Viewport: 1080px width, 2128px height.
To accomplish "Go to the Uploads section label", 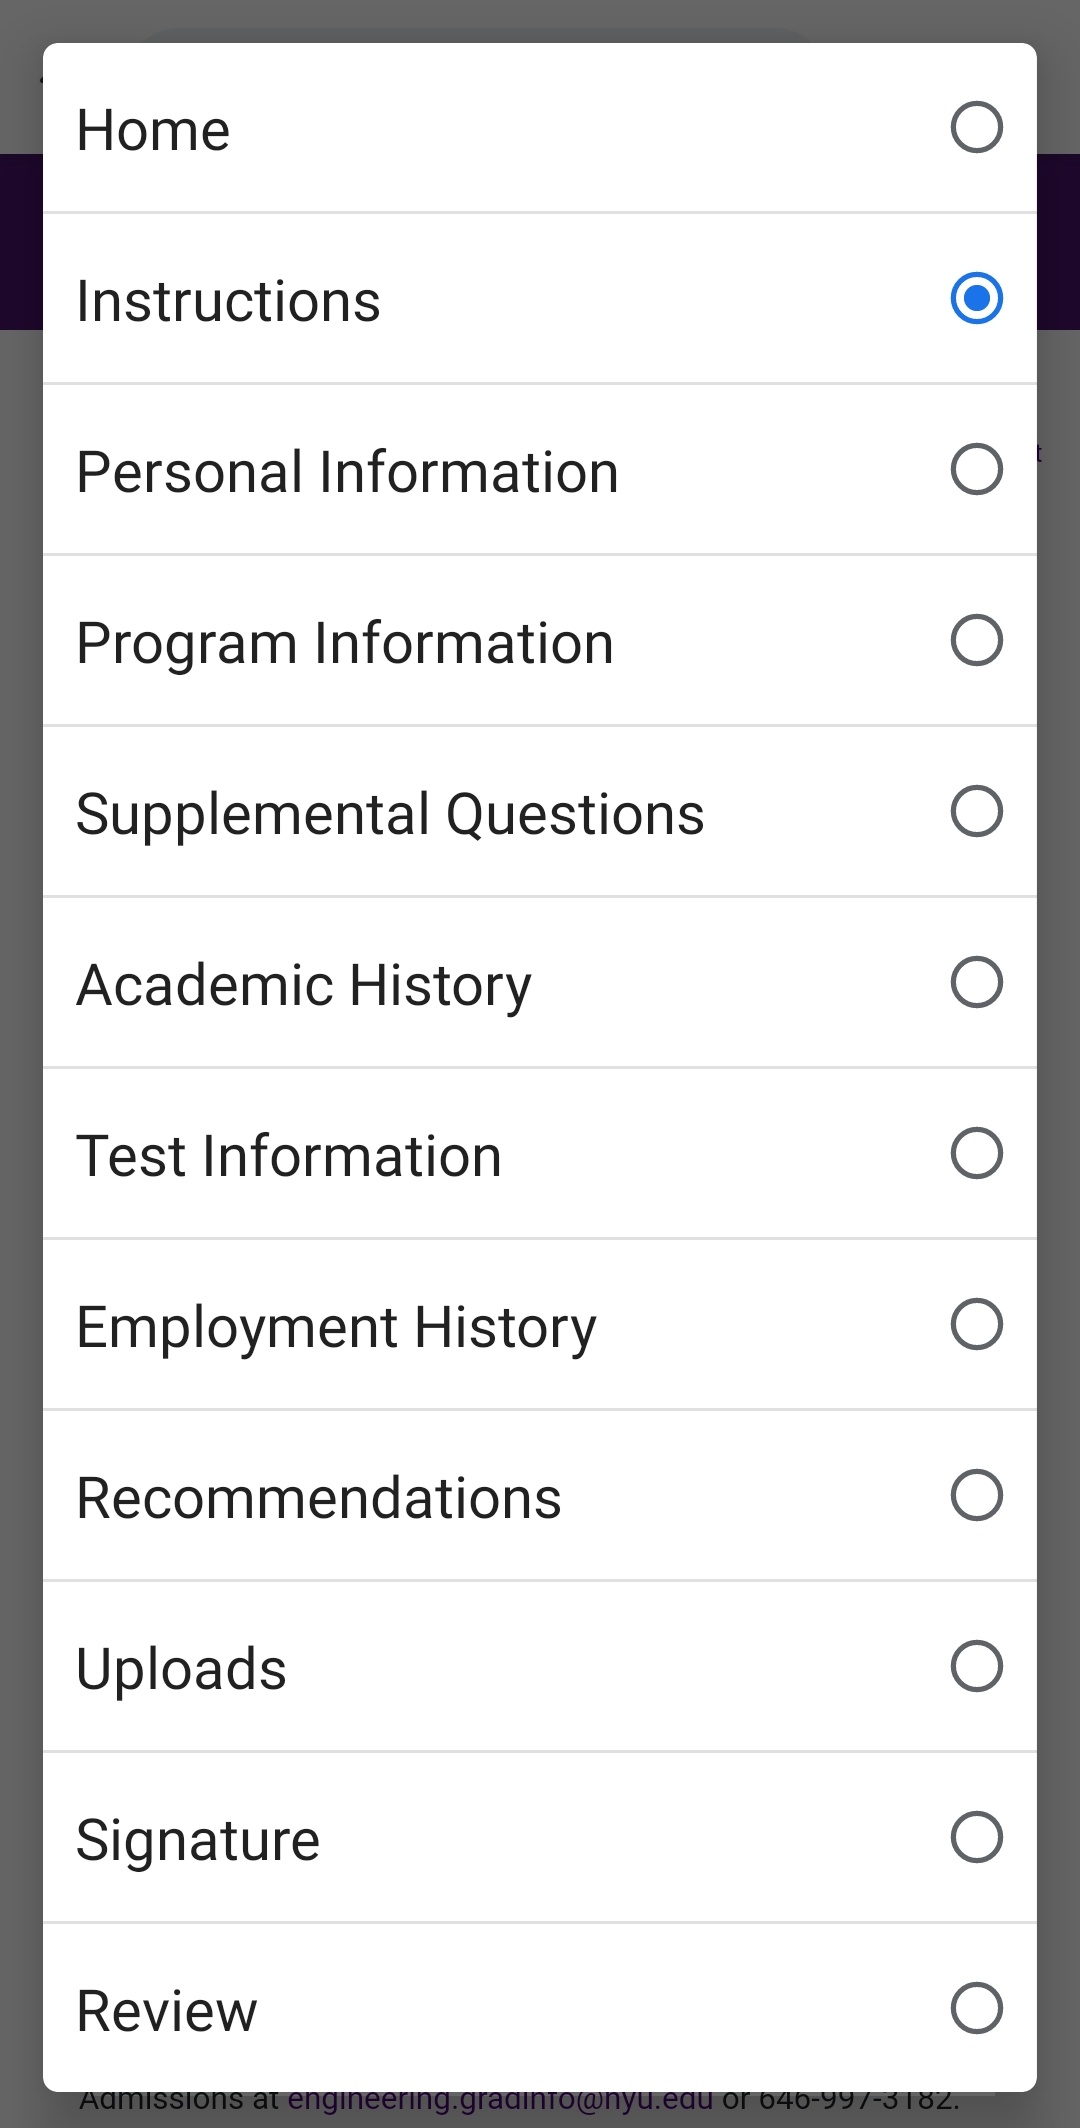I will (x=181, y=1670).
